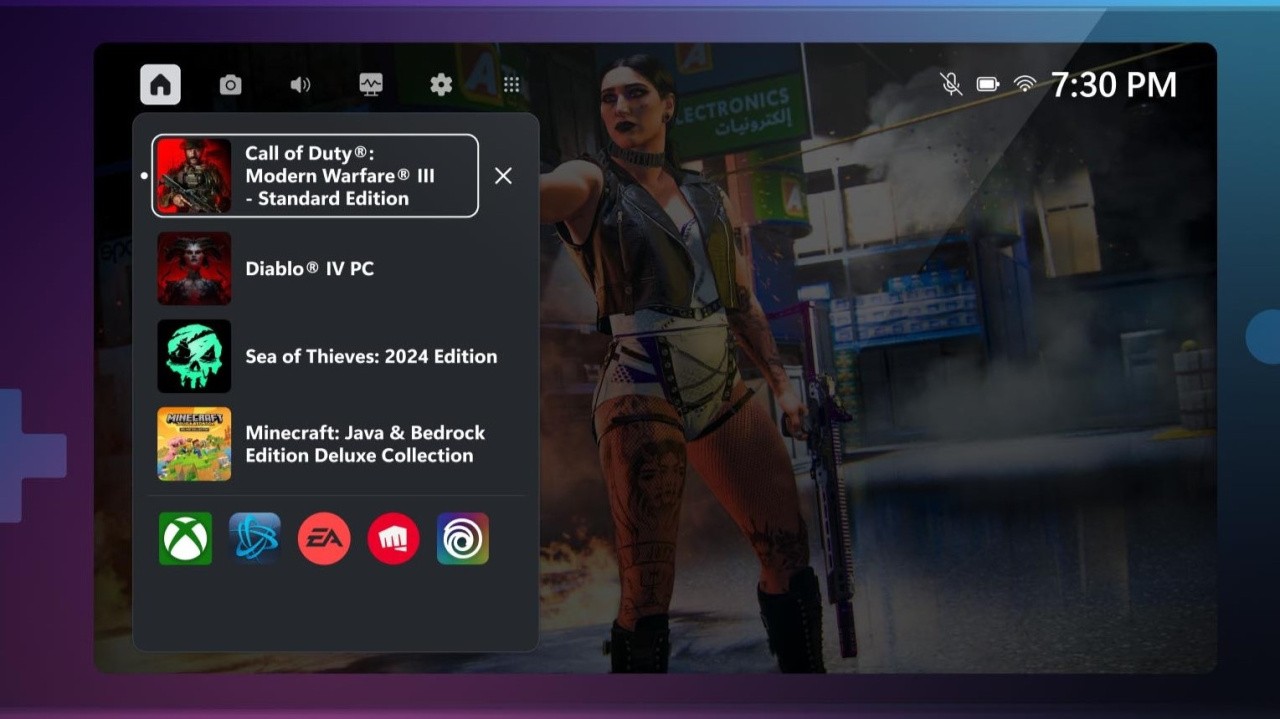Launch the EA app icon
Screen dimensions: 1280x719
[324, 538]
